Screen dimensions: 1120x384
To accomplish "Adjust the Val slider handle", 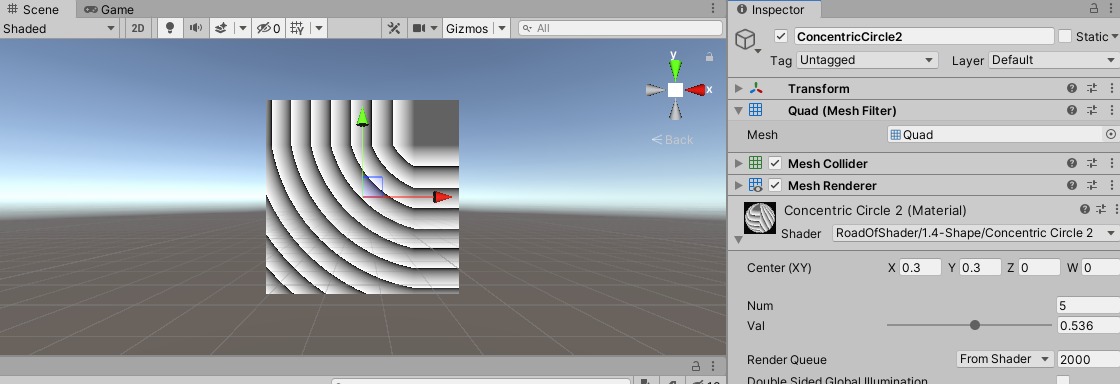I will coord(974,325).
